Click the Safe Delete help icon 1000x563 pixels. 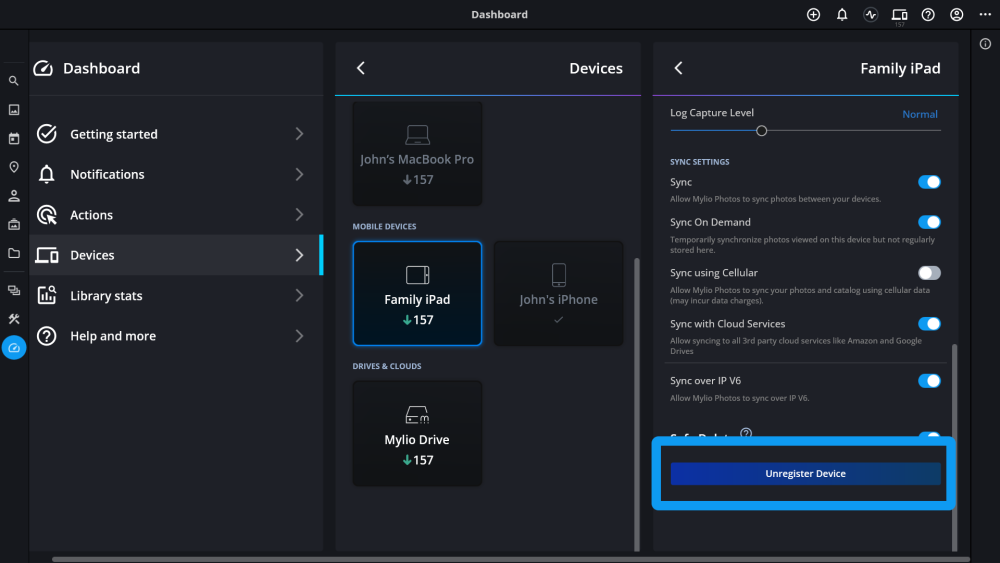tap(745, 434)
